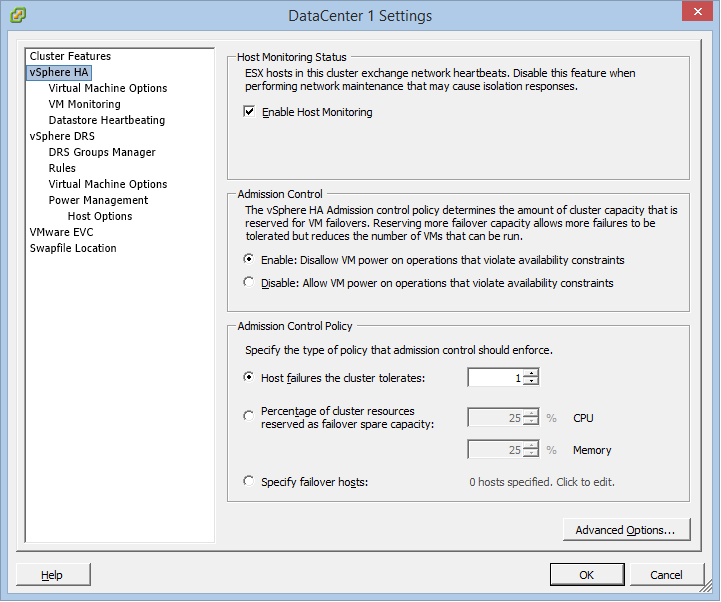The height and width of the screenshot is (602, 721).
Task: Click the vSphere client icon in title bar
Action: click(17, 15)
